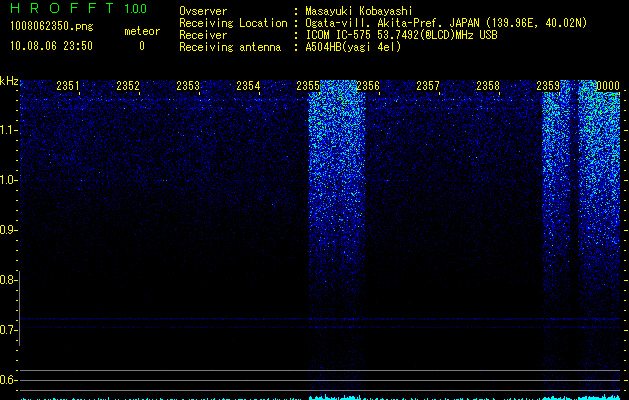Click the 2353 time marker

(x=188, y=85)
